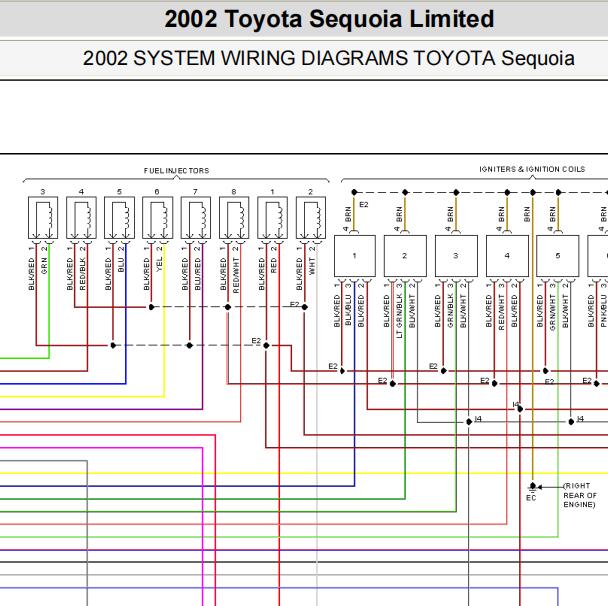Click the "GRN" wire label under injector 3

pyautogui.click(x=44, y=266)
